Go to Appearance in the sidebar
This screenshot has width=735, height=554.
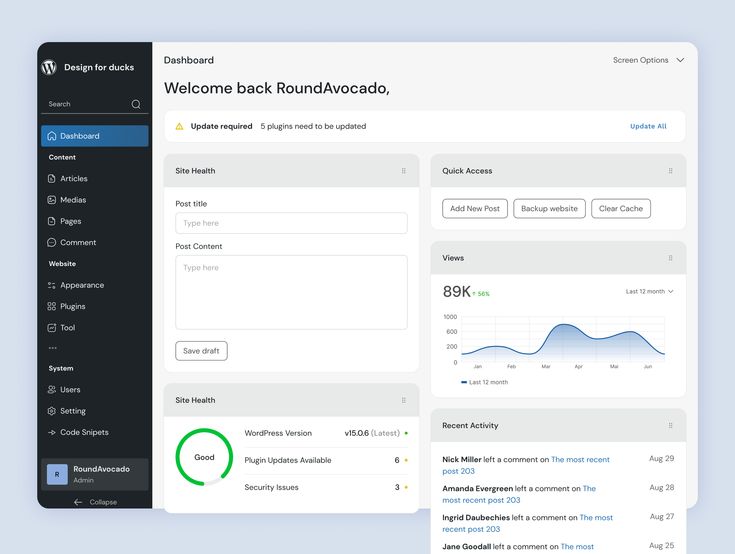click(x=81, y=285)
